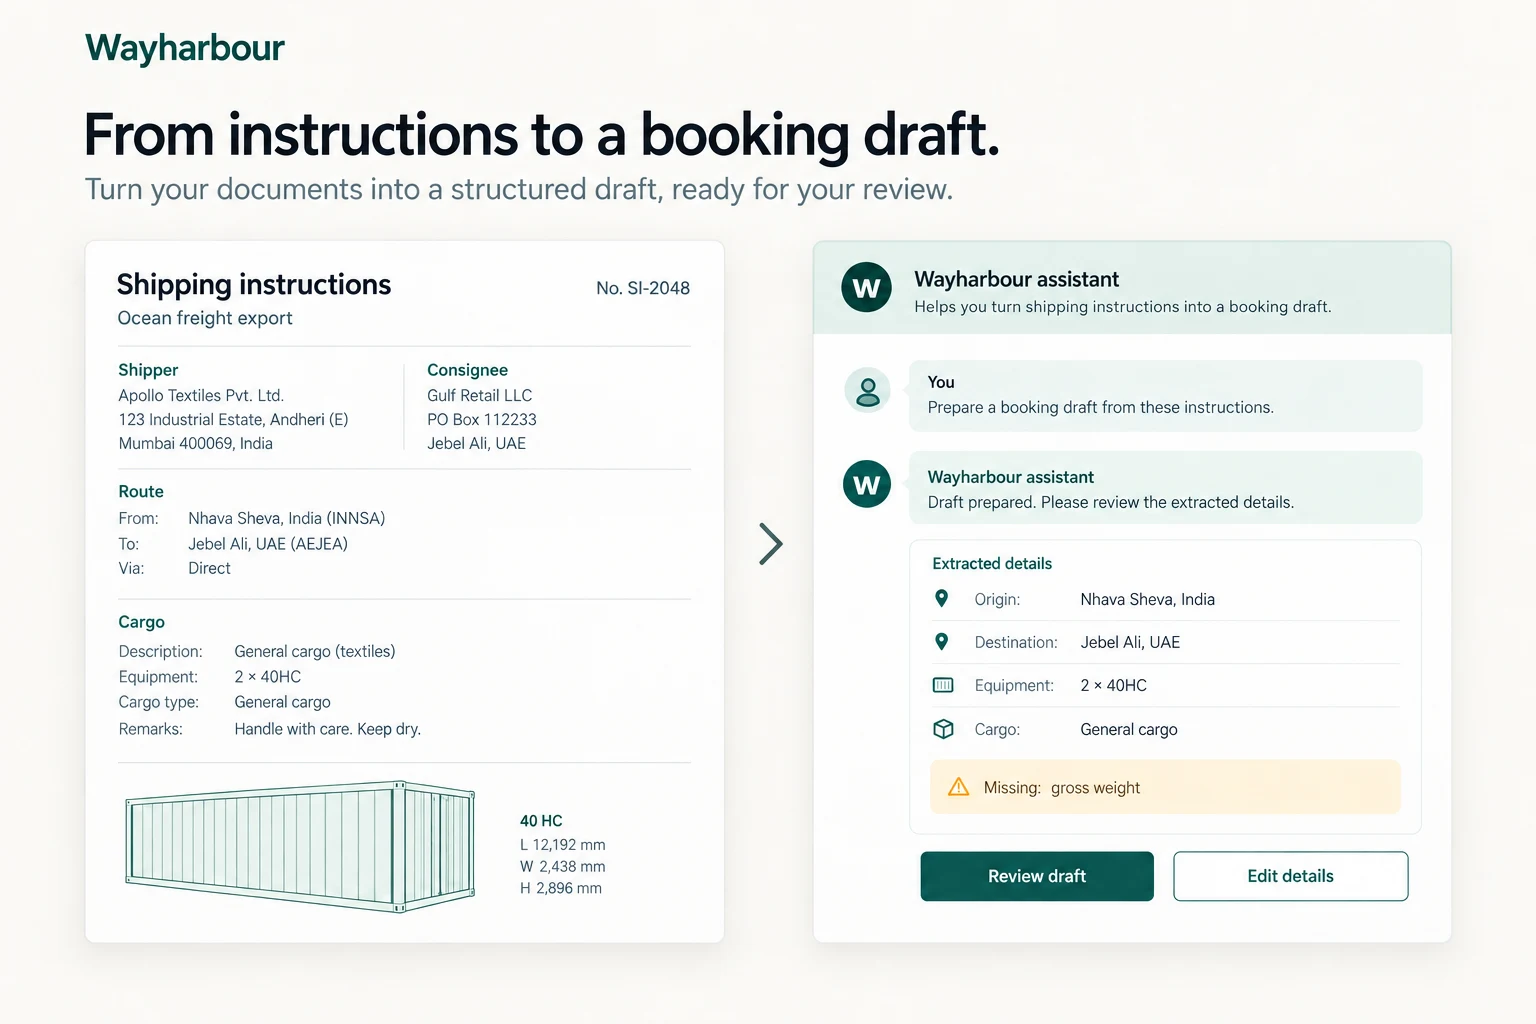This screenshot has width=1536, height=1024.
Task: Click 'Nhava Sheva, India' in Extracted details
Action: (1147, 599)
